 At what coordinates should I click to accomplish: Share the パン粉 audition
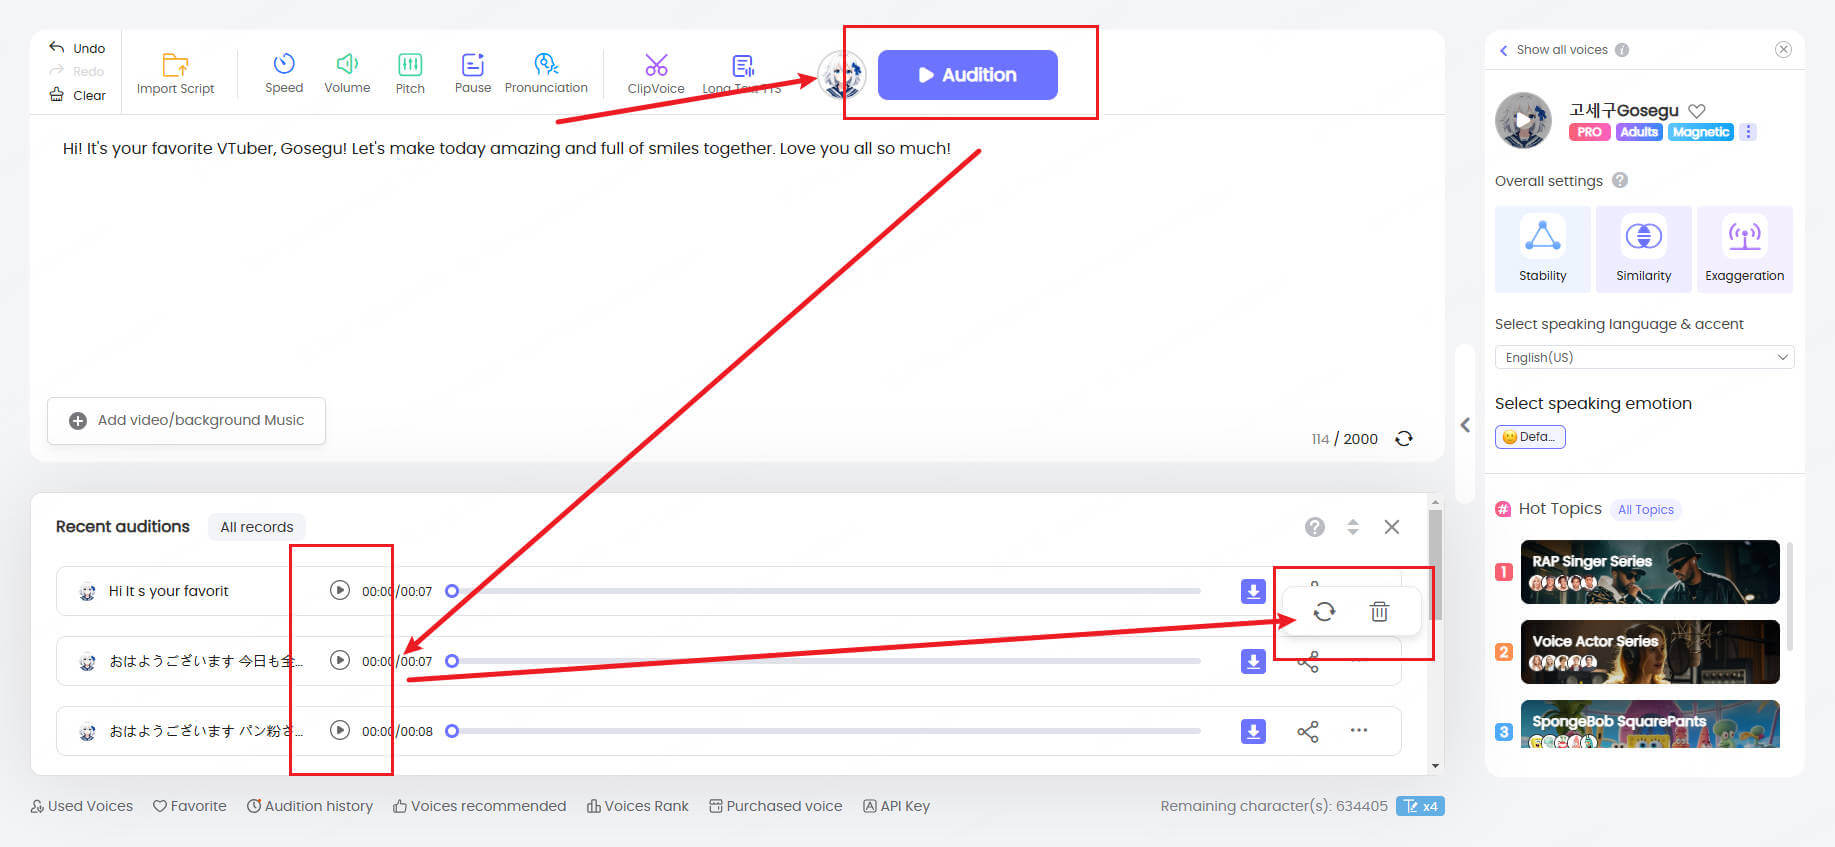(1308, 731)
